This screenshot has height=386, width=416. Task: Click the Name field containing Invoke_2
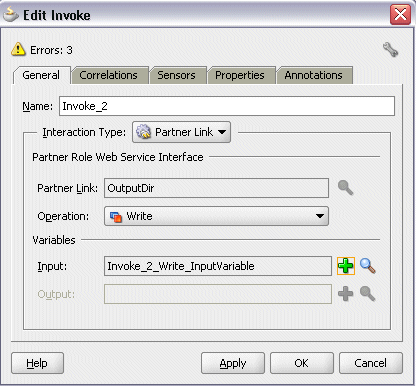click(227, 106)
